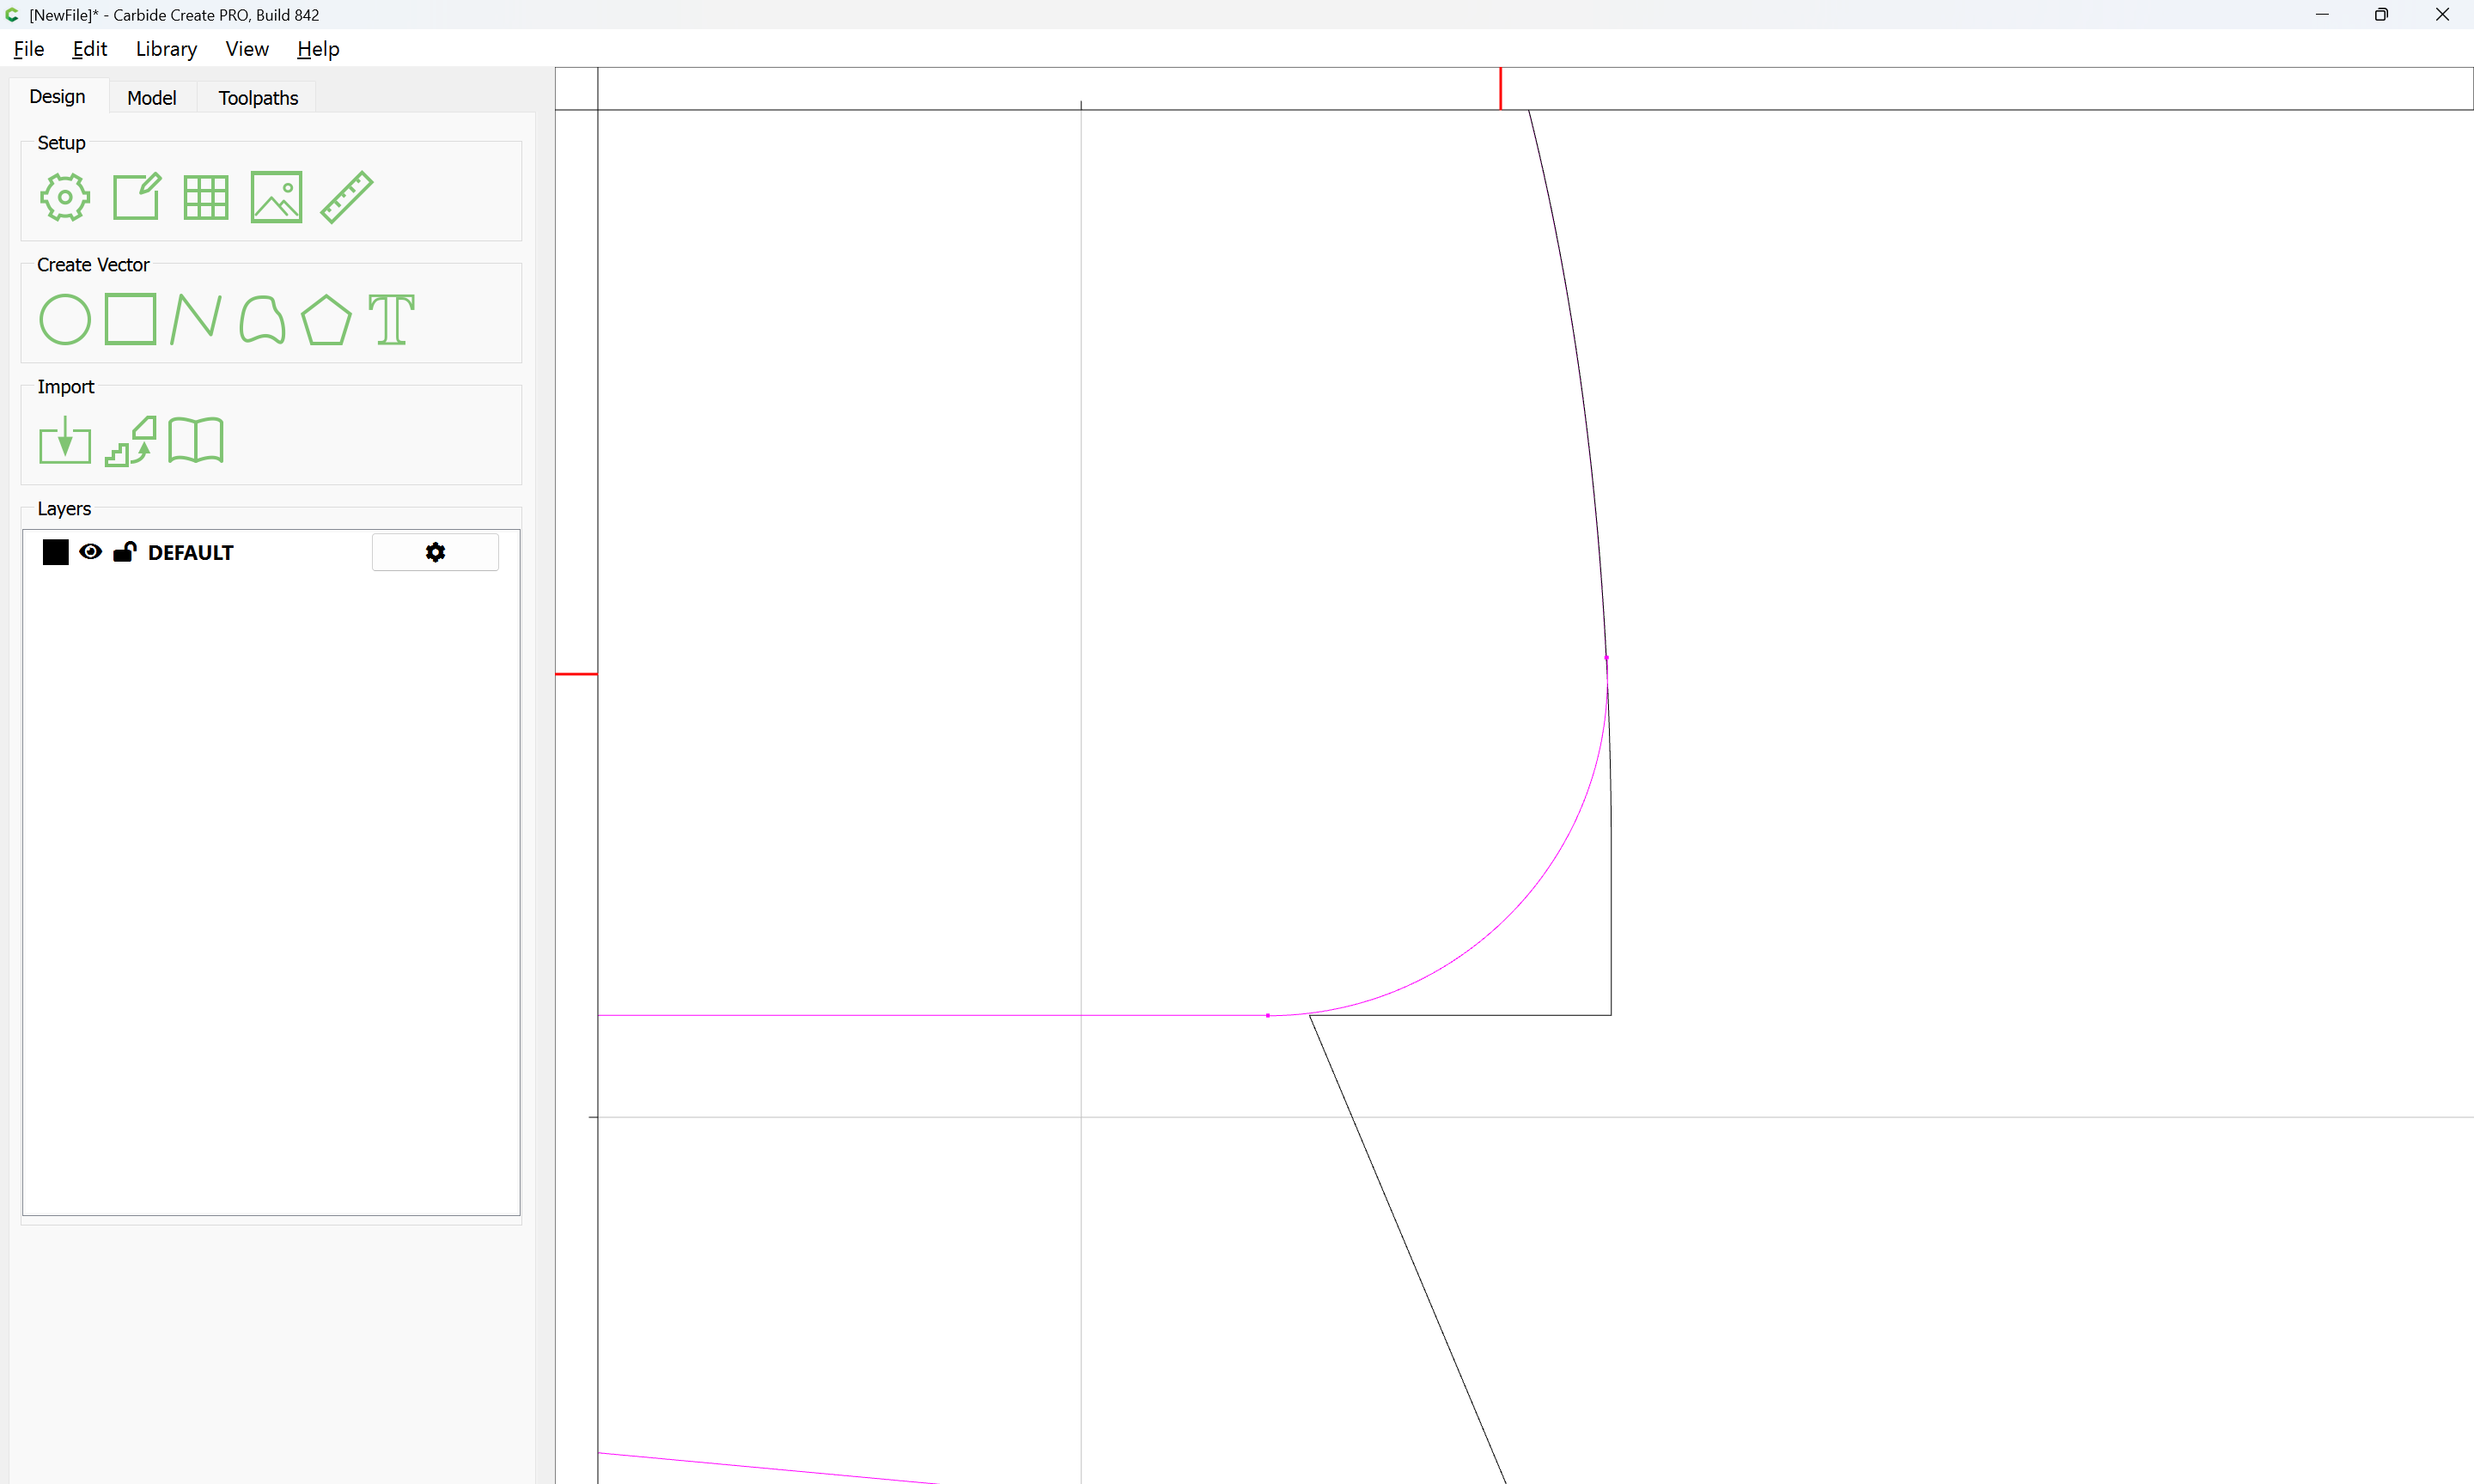The image size is (2474, 1484).
Task: Open Job Setup gear icon
Action: point(65,197)
